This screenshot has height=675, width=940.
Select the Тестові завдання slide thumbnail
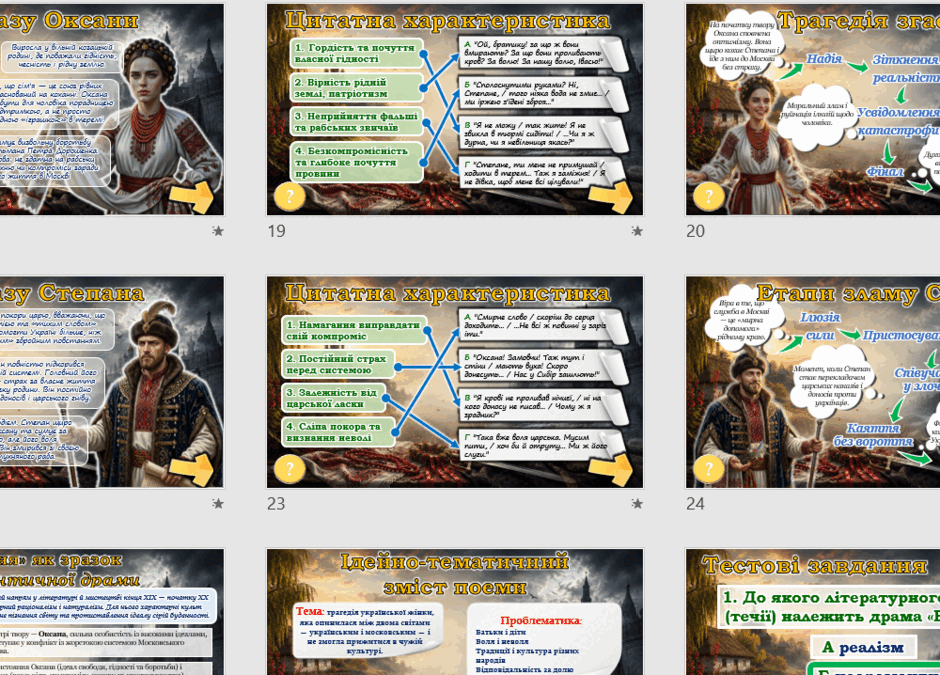(813, 611)
